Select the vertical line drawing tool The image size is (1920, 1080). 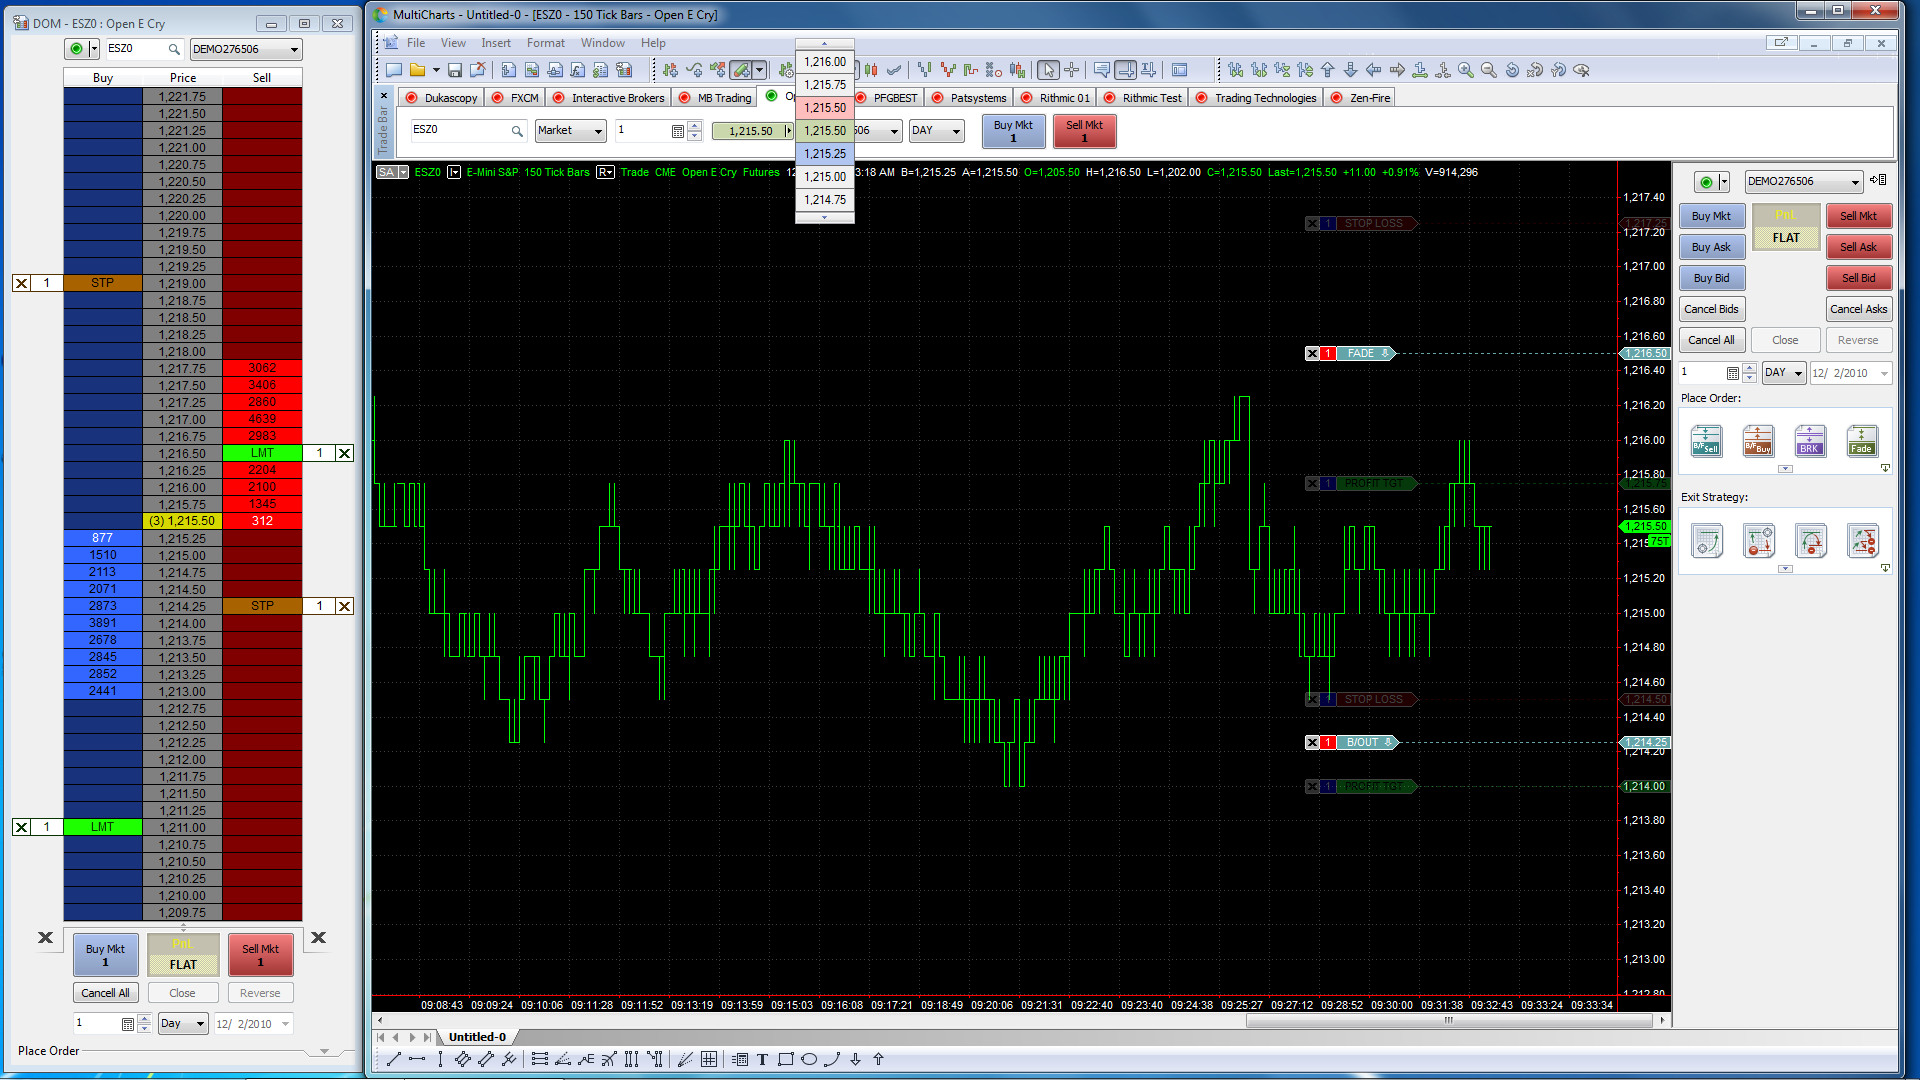tap(440, 1059)
